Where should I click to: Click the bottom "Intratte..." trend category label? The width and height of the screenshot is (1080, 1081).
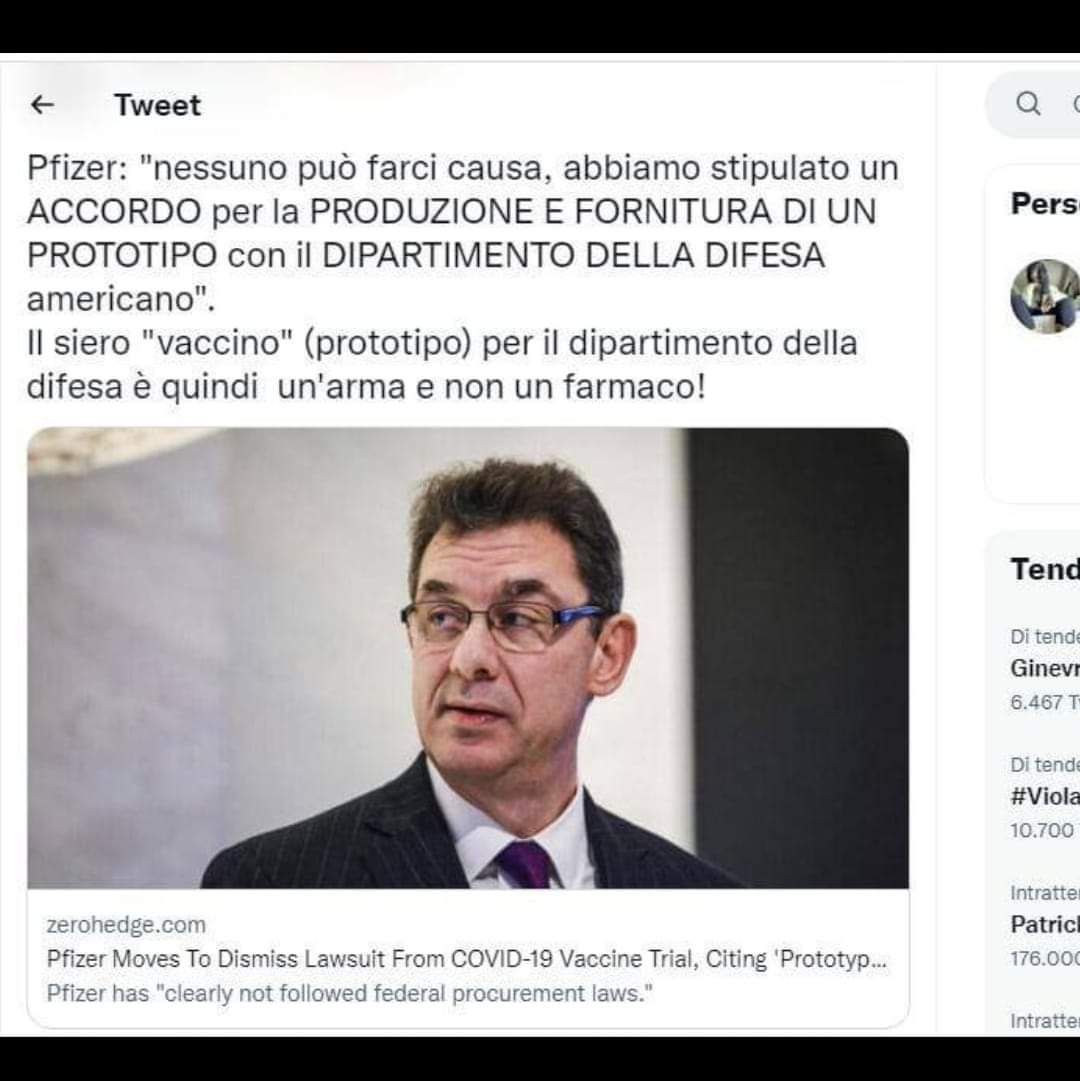pos(1045,1020)
